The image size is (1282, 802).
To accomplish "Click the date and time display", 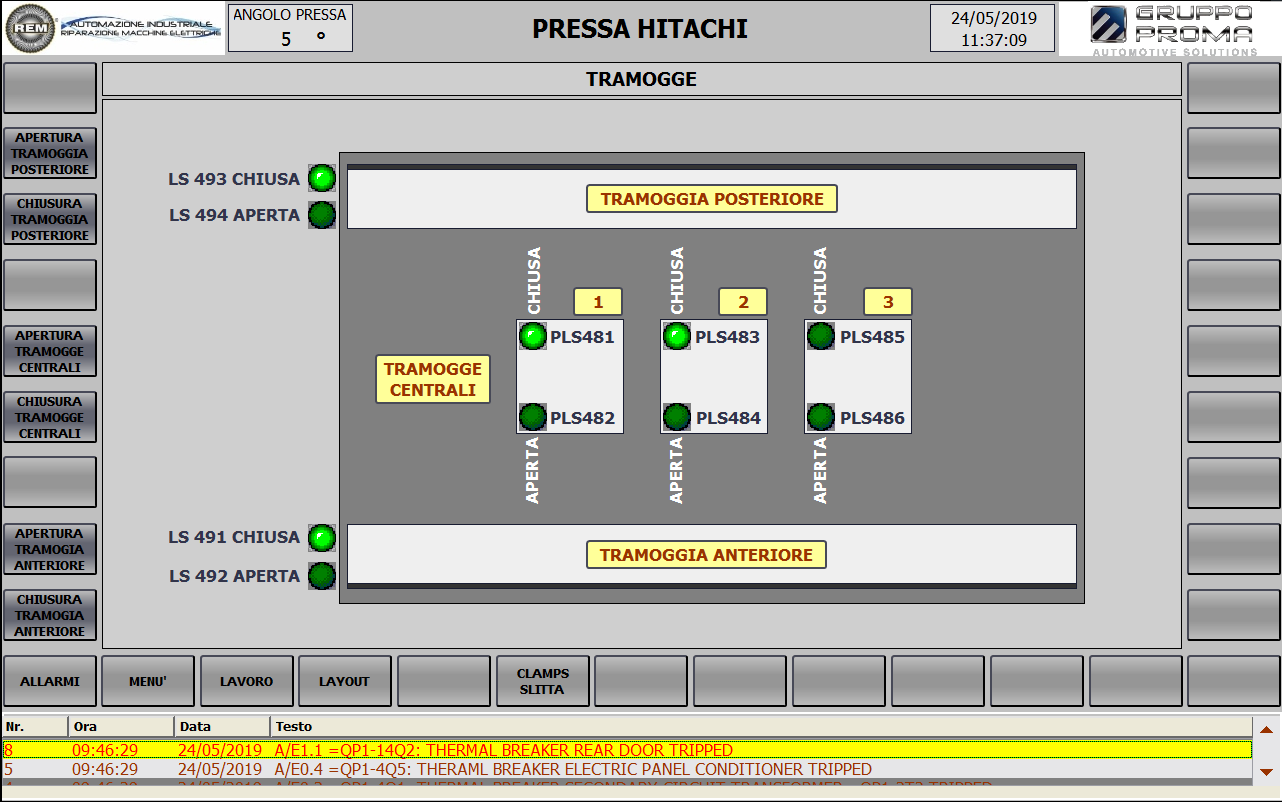I will 993,28.
